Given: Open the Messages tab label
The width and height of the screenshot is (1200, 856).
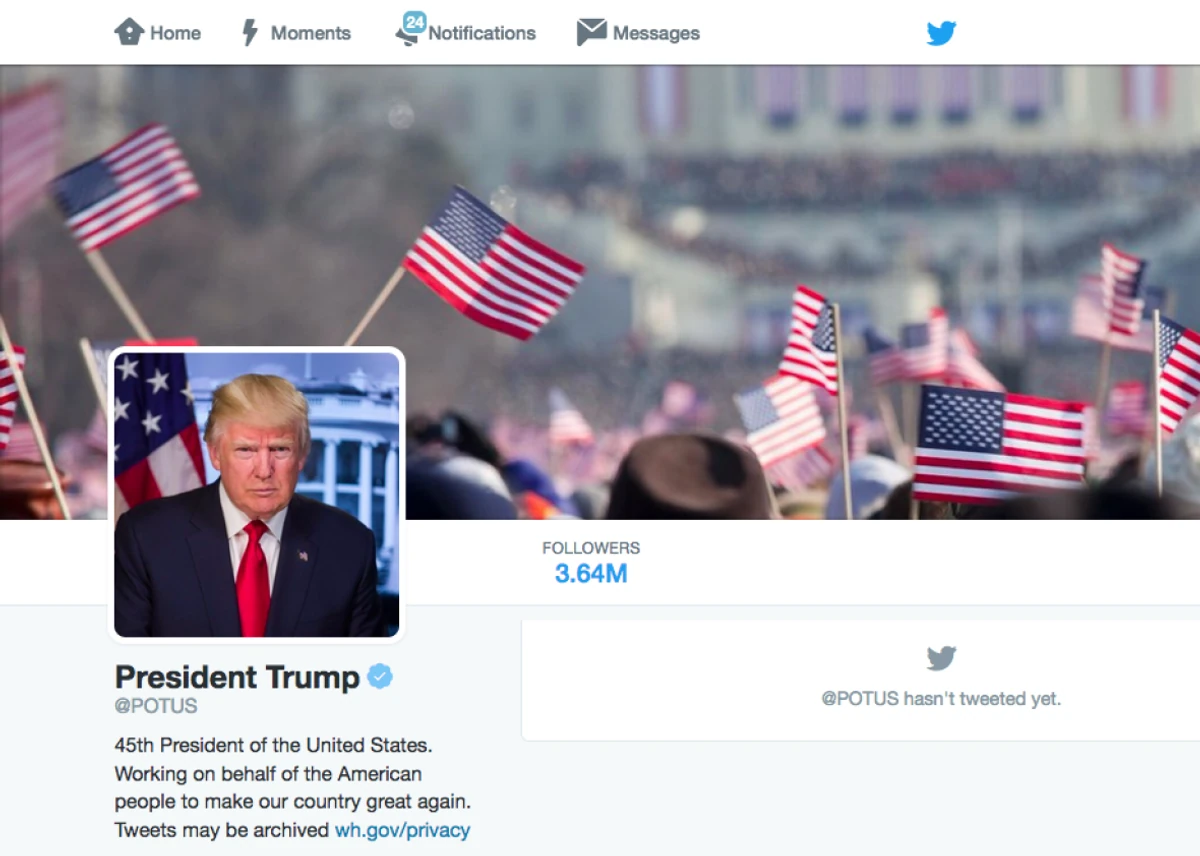Looking at the screenshot, I should [656, 33].
